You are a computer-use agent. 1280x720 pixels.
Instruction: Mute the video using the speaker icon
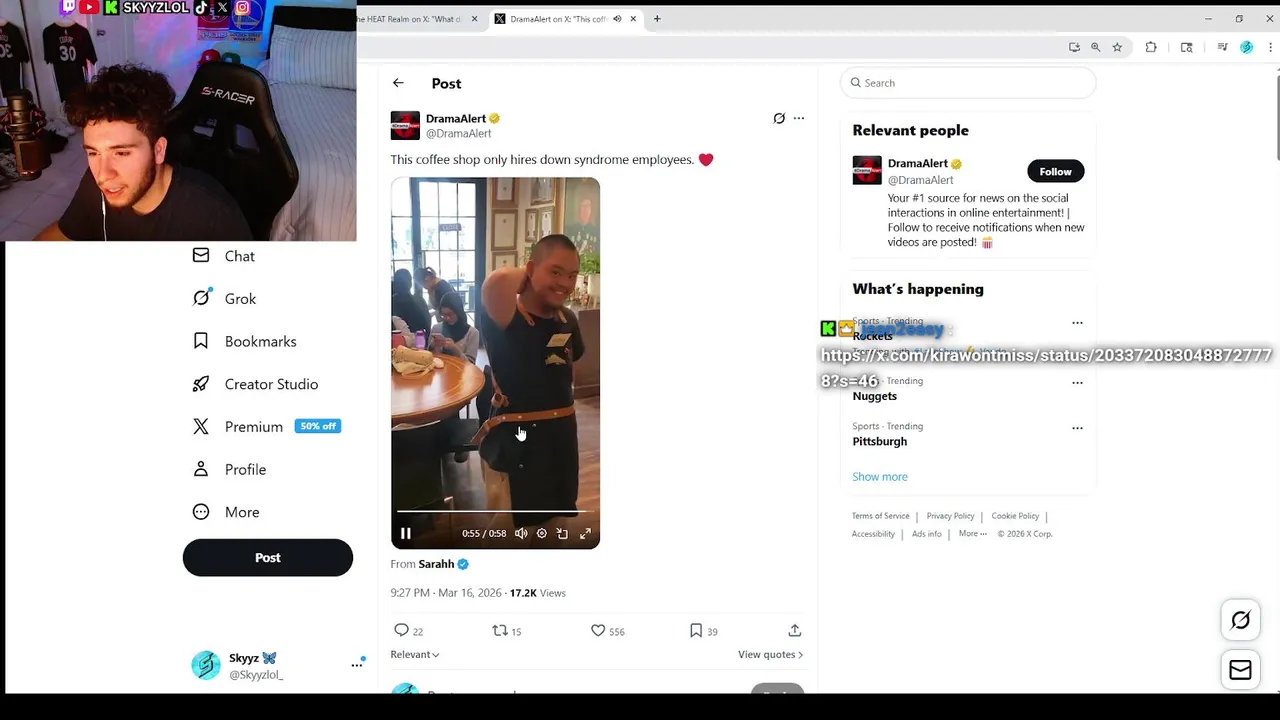click(x=521, y=534)
